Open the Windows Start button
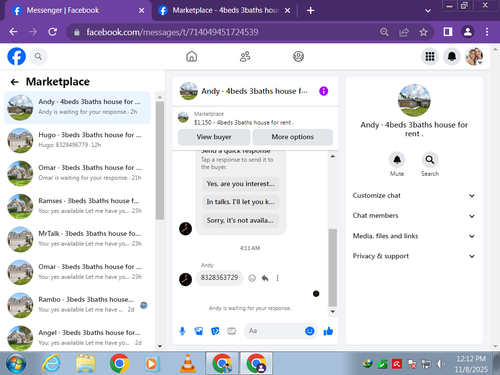The width and height of the screenshot is (500, 375). click(x=16, y=363)
